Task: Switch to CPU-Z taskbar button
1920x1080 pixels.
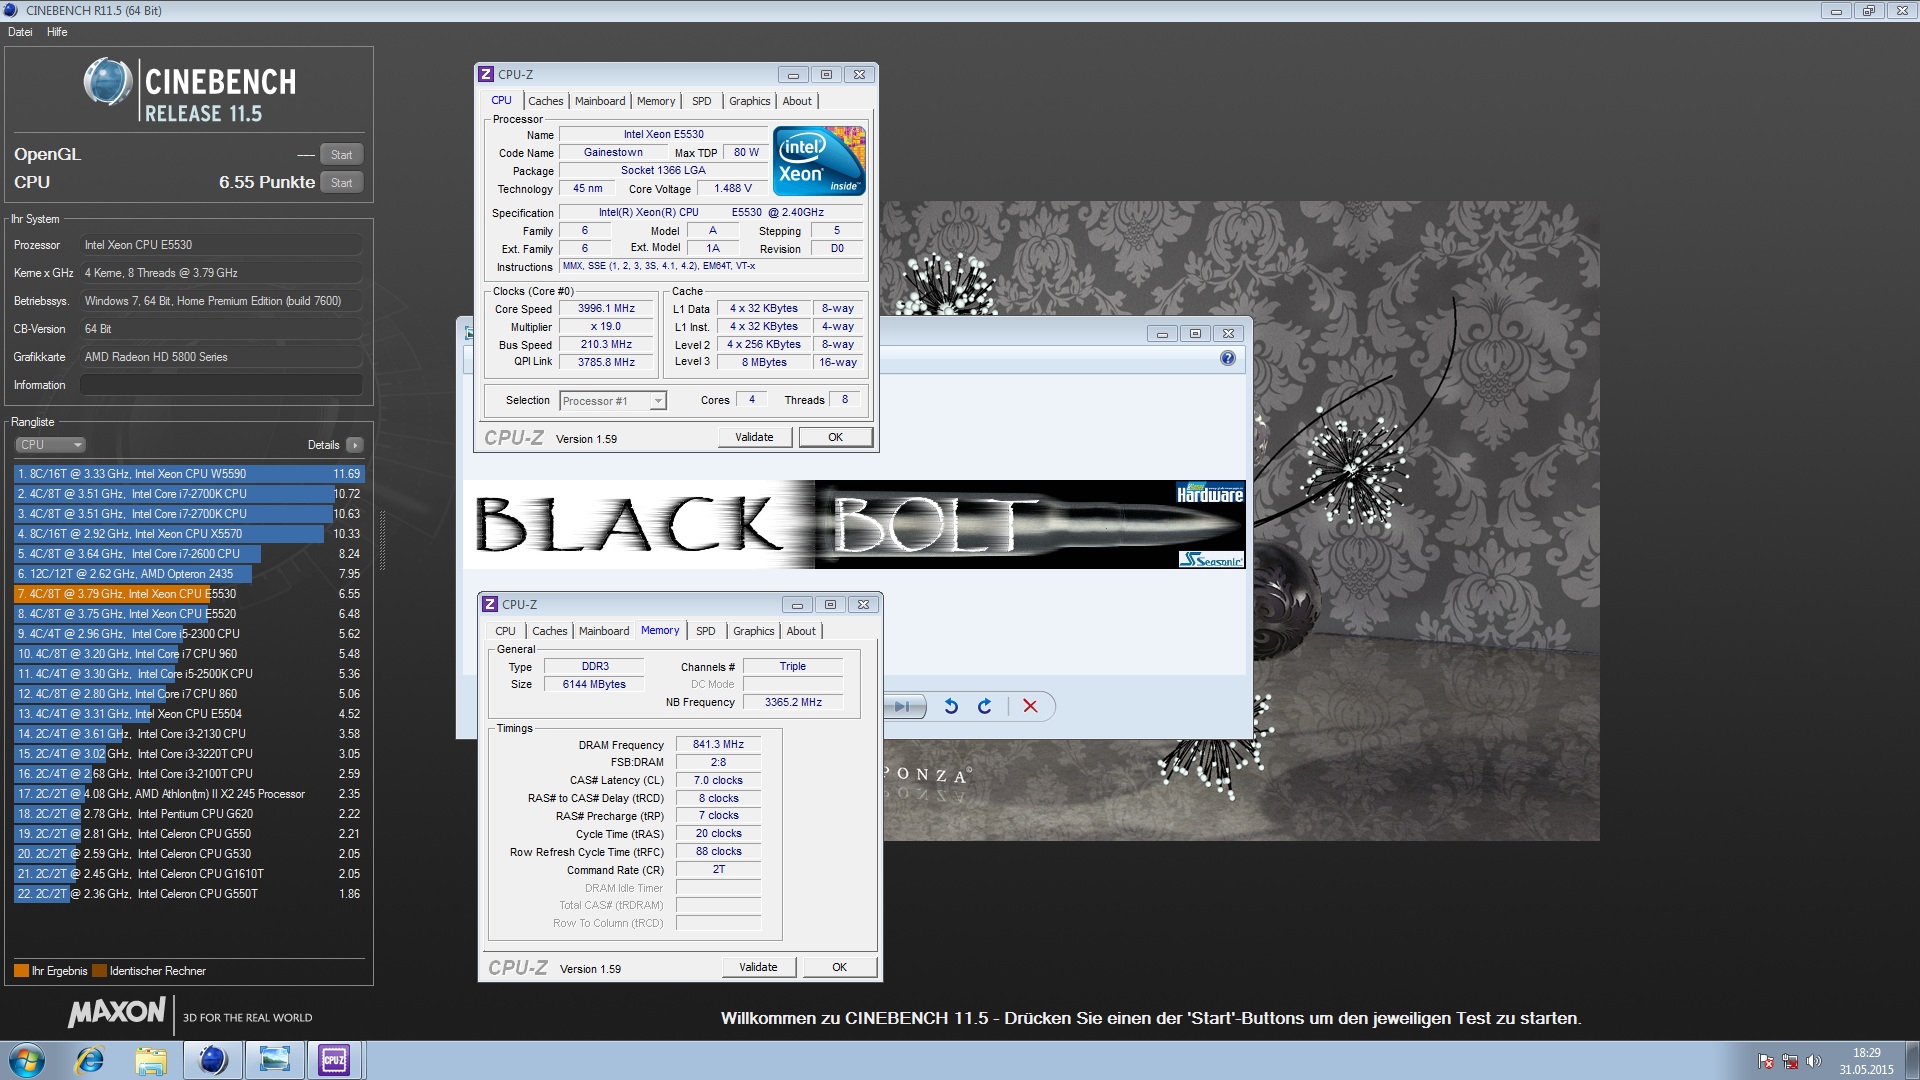Action: [335, 1060]
